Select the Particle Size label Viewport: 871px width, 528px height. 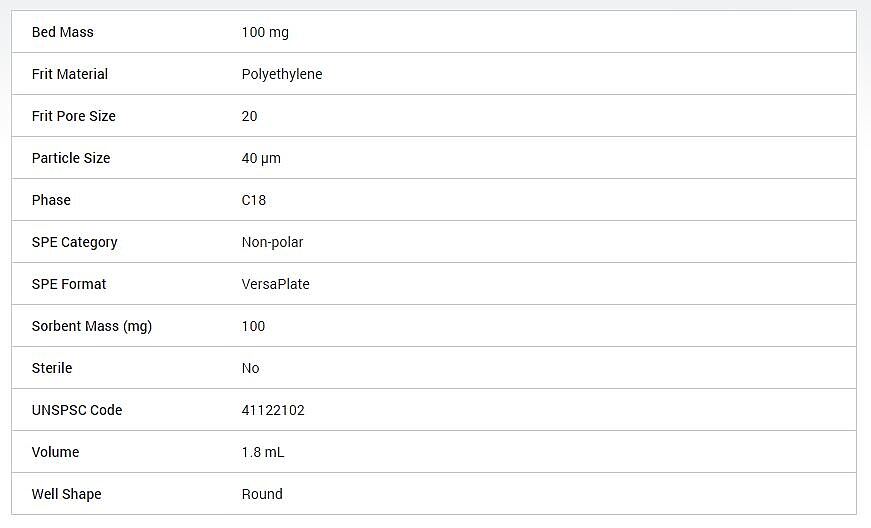[71, 158]
